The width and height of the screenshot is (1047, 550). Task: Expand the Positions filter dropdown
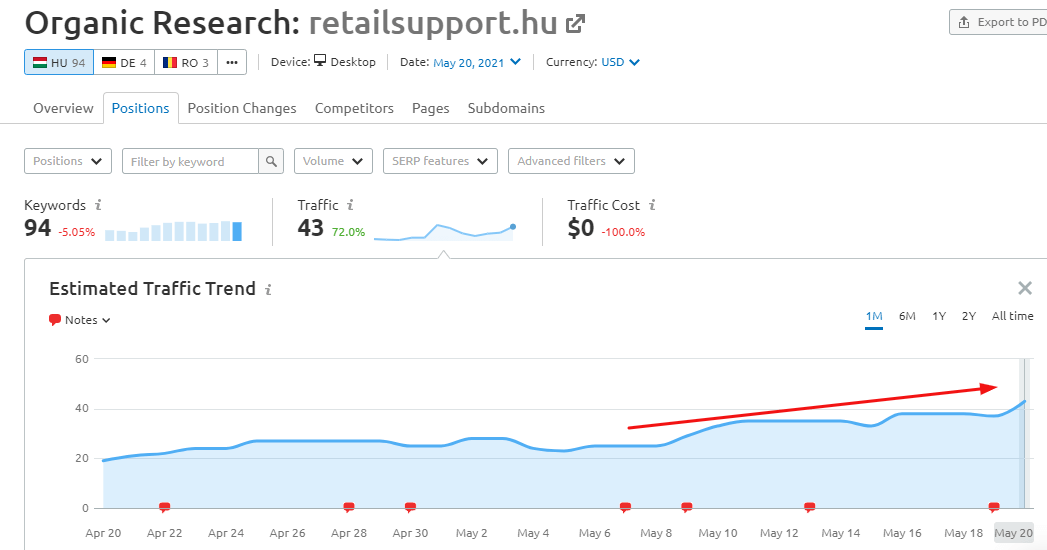pyautogui.click(x=67, y=161)
